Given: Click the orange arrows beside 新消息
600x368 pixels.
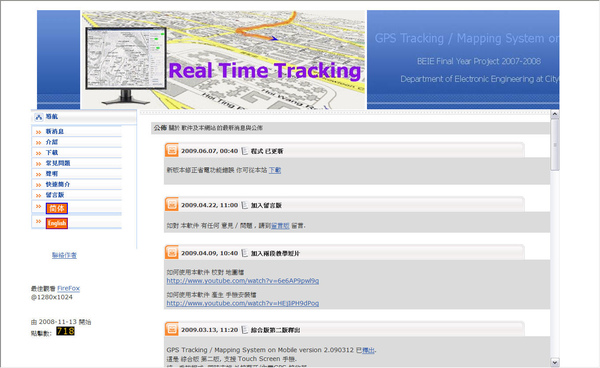Looking at the screenshot, I should coord(38,132).
